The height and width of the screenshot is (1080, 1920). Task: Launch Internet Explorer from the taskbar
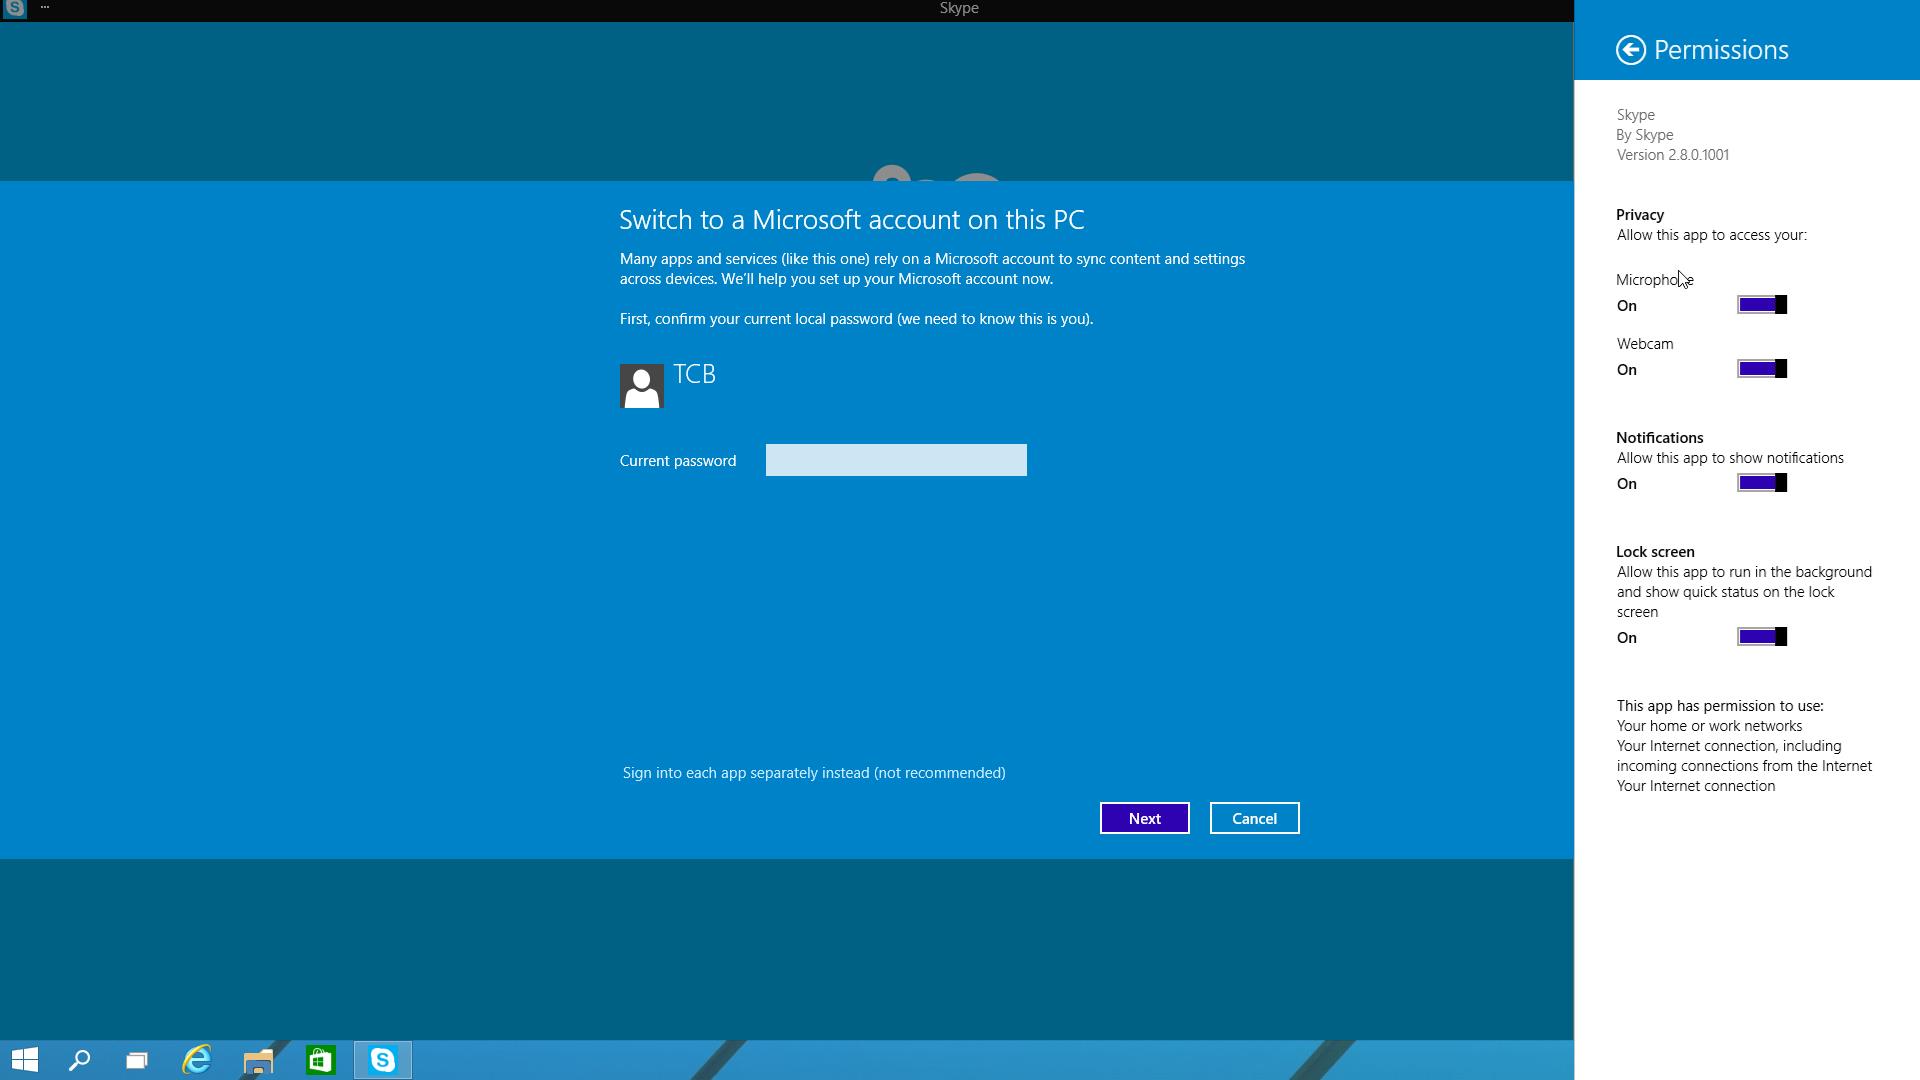coord(197,1060)
